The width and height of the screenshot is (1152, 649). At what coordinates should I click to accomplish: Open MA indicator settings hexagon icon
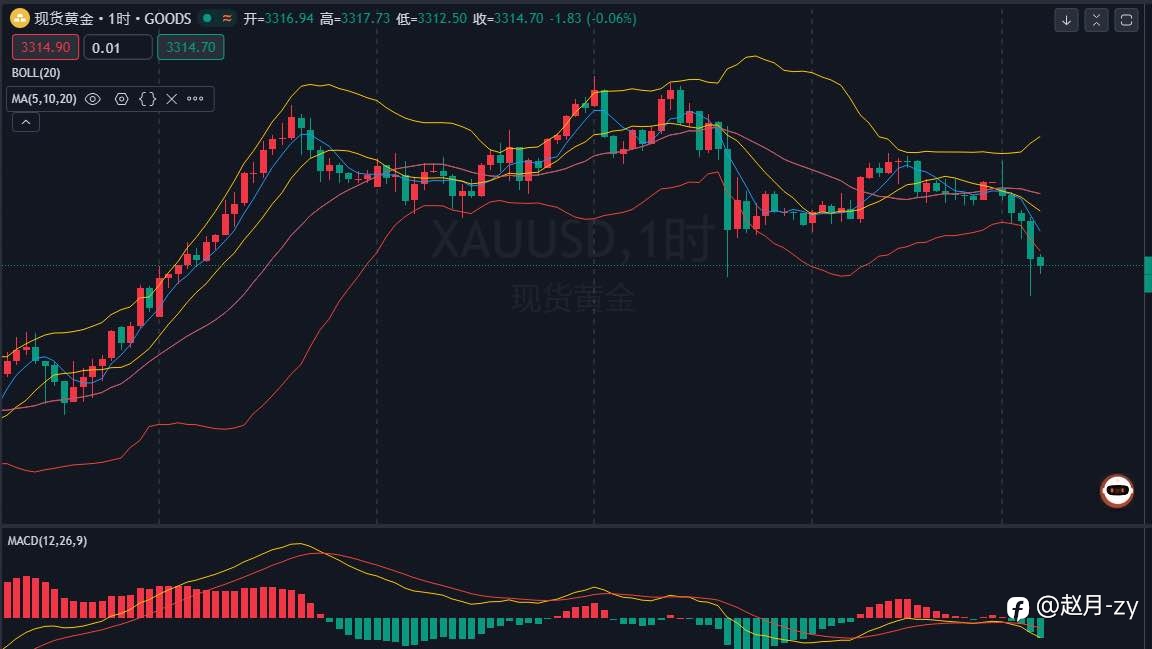121,98
